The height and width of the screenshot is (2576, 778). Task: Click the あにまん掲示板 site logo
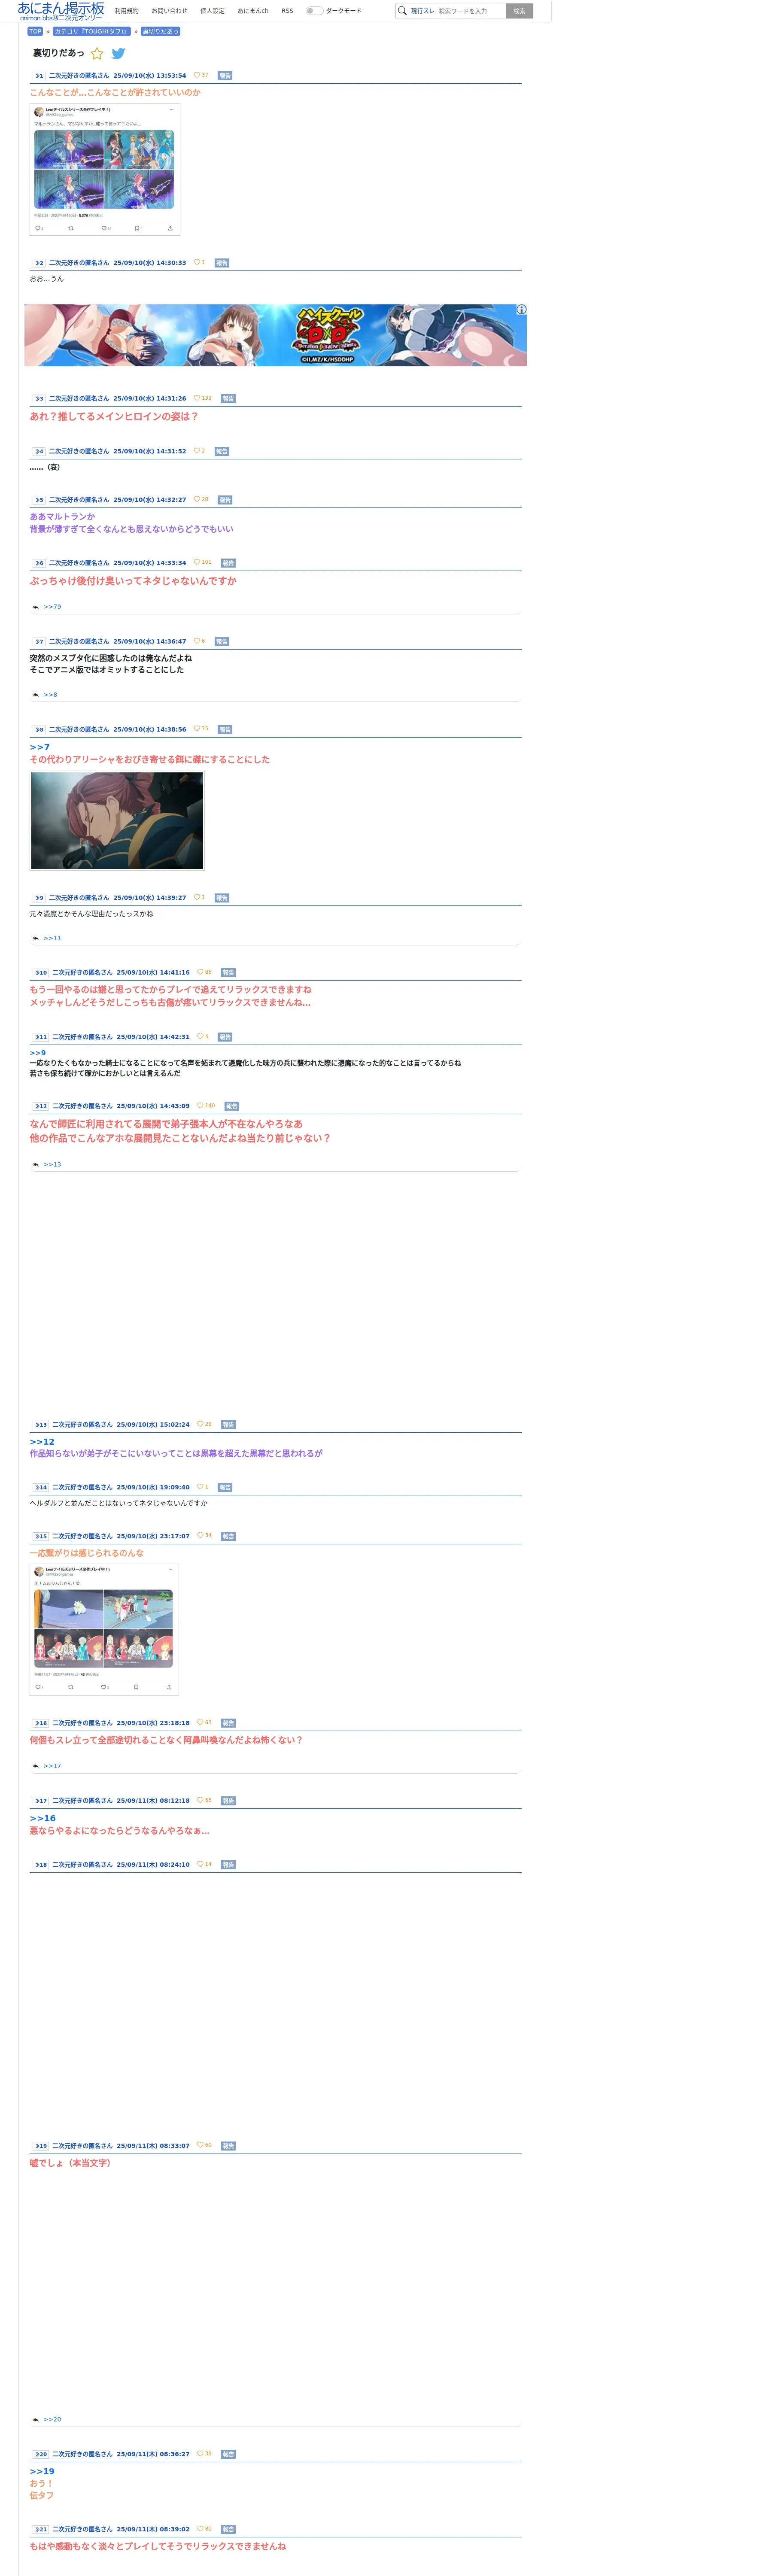(x=61, y=11)
